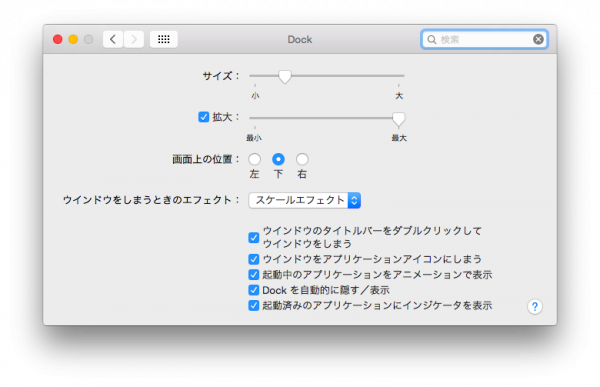The height and width of the screenshot is (387, 600).
Task: Click the 拡大 magnification slider thumb
Action: (398, 119)
